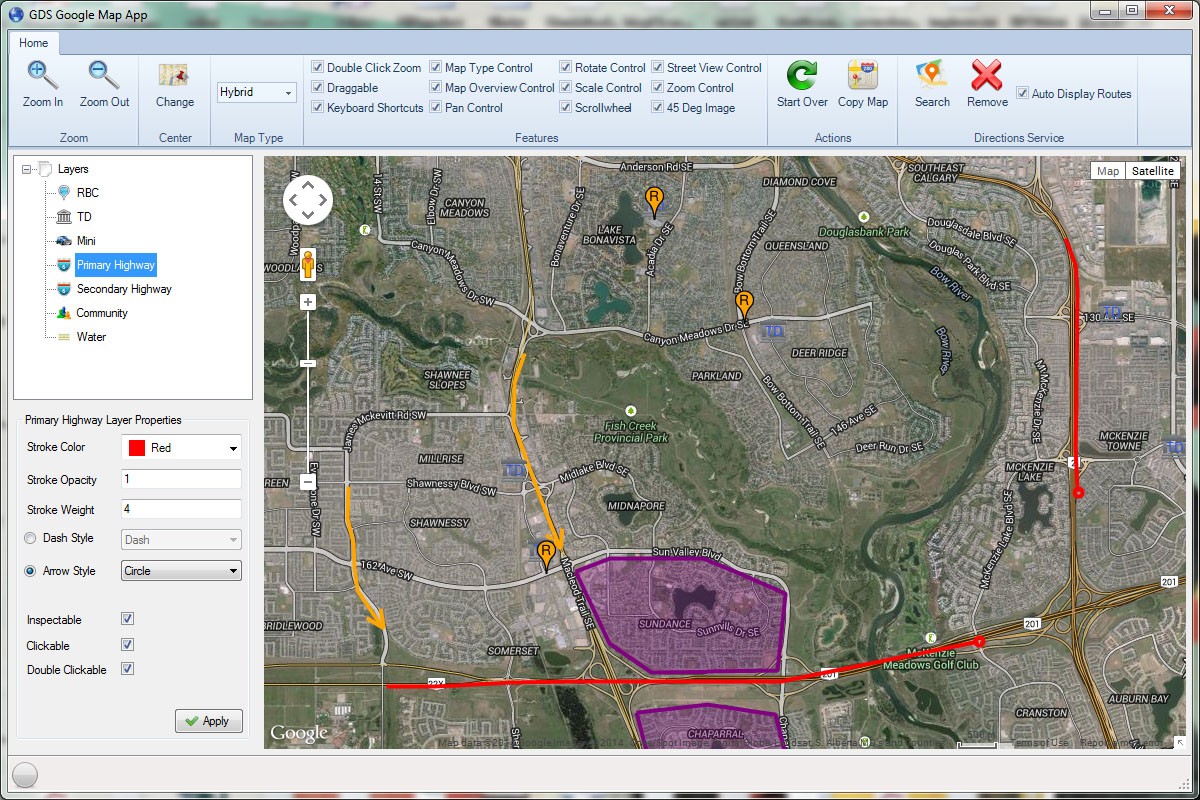The width and height of the screenshot is (1200, 800).
Task: Click the R marker near Lake Bonavista
Action: pyautogui.click(x=654, y=201)
